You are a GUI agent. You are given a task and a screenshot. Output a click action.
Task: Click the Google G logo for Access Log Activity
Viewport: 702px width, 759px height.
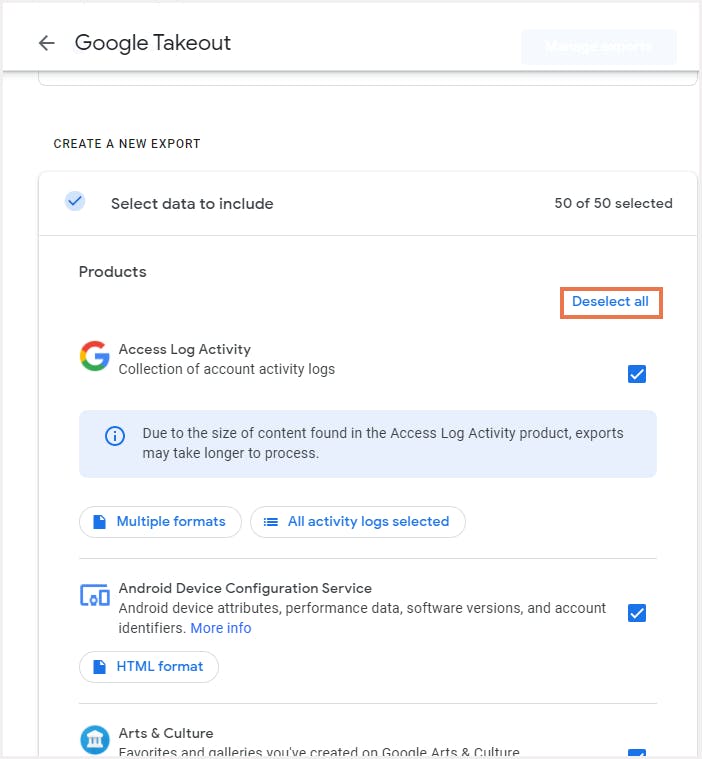95,356
